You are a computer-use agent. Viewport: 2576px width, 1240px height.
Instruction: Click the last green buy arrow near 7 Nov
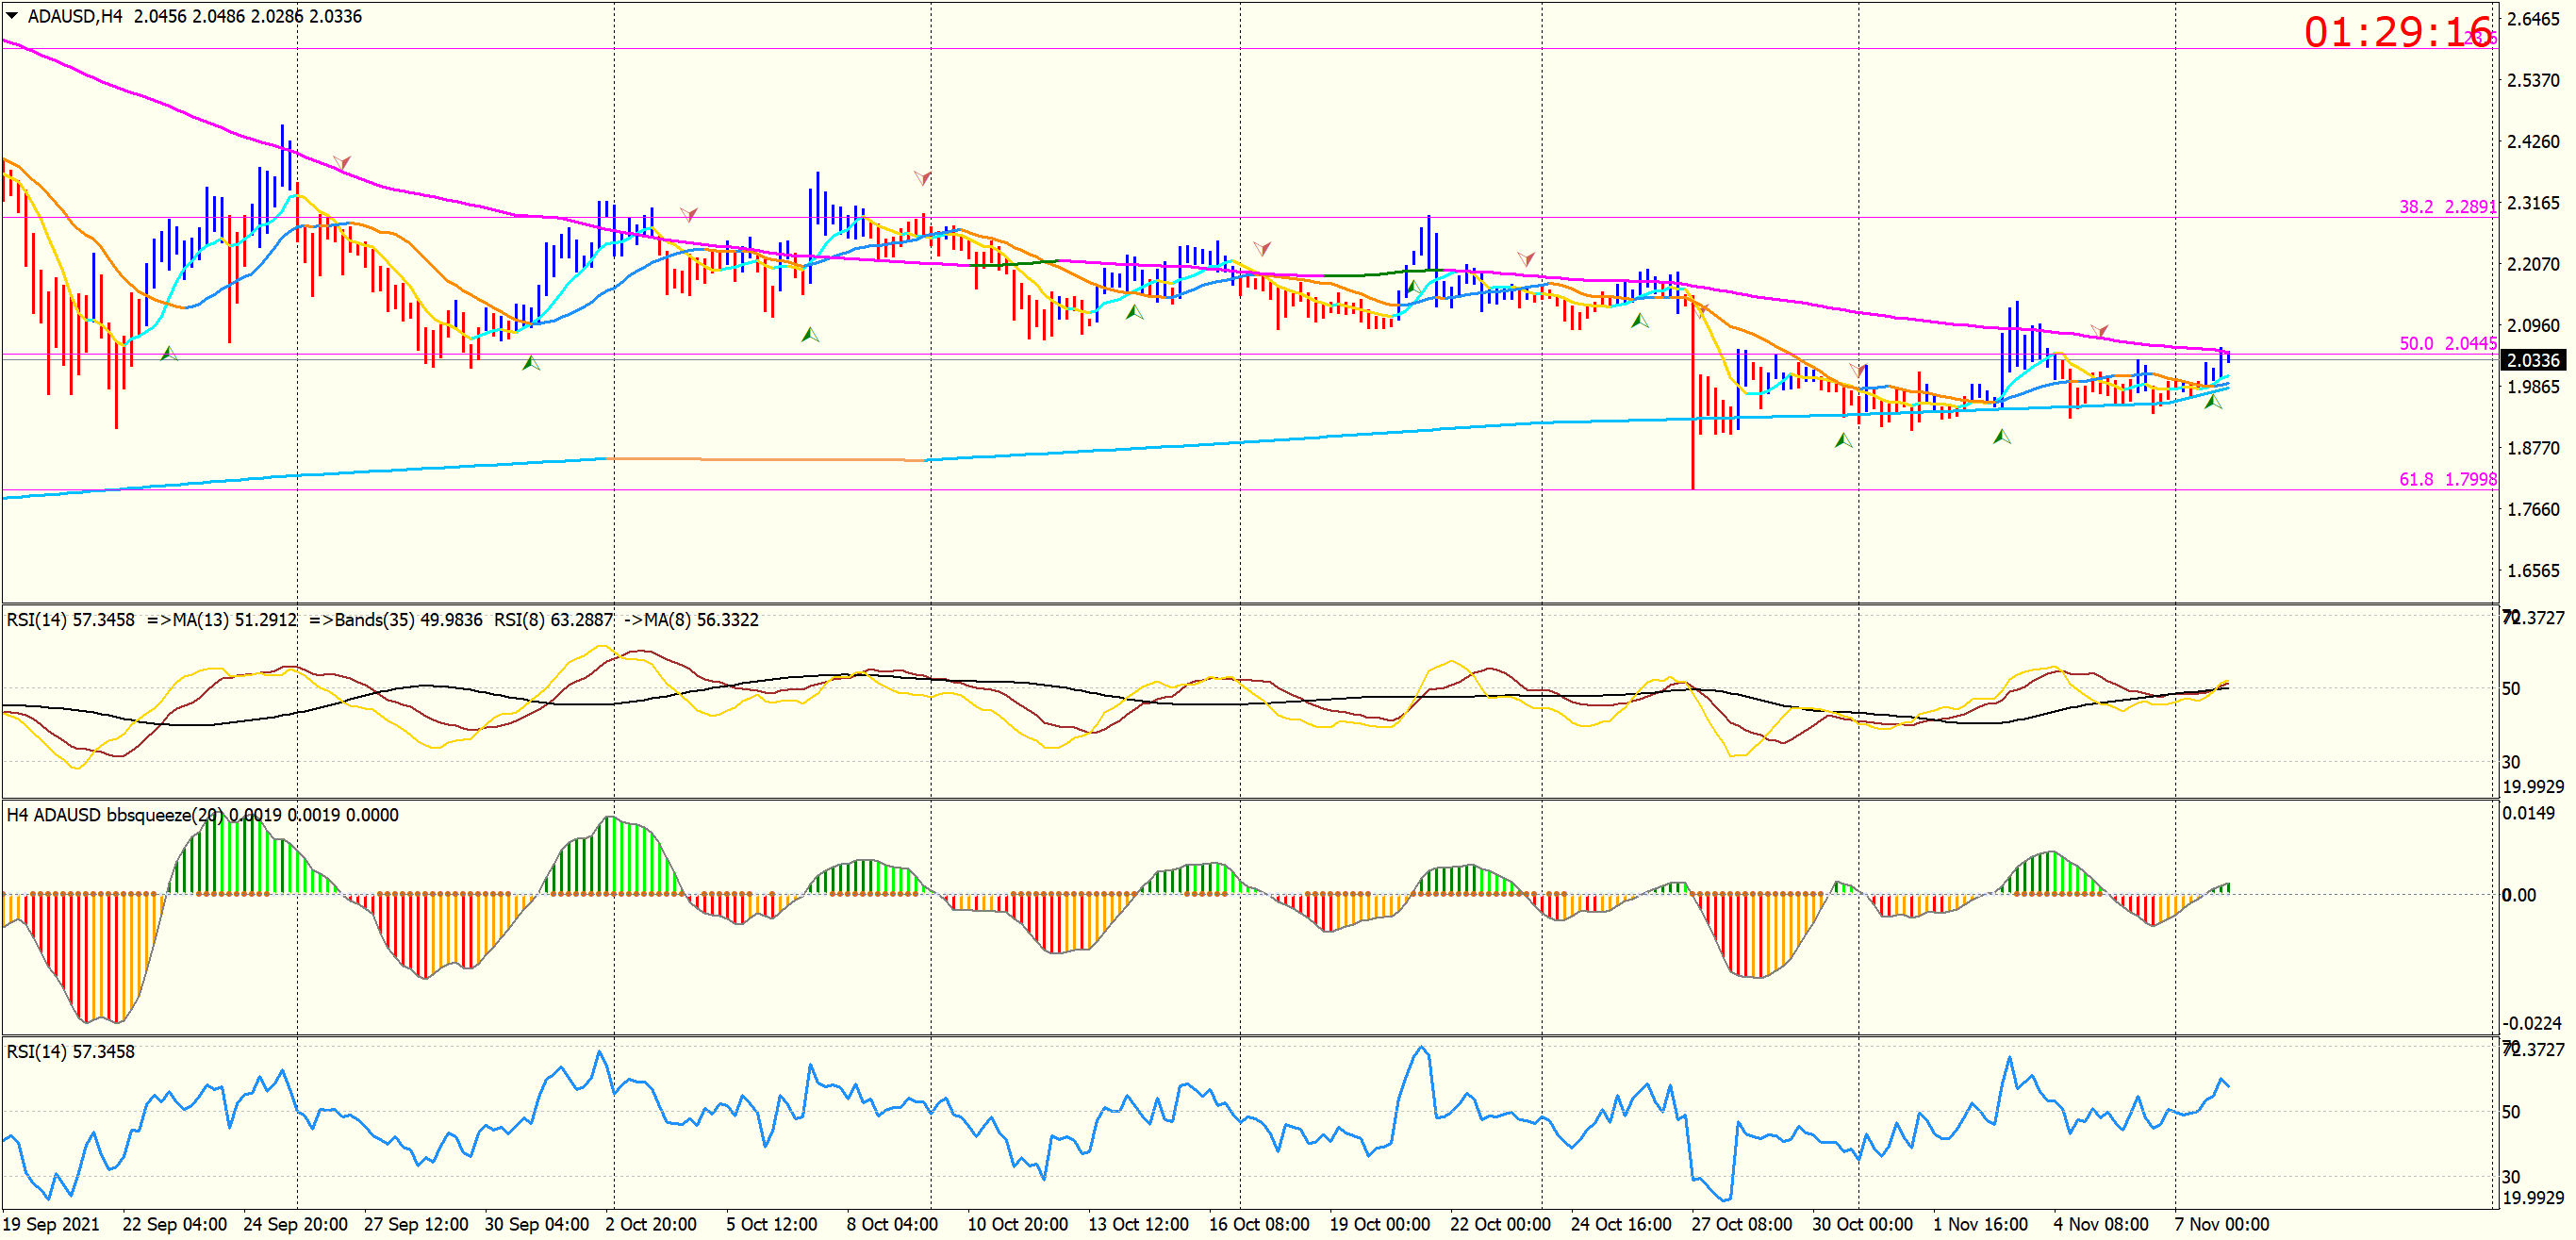tap(2213, 401)
